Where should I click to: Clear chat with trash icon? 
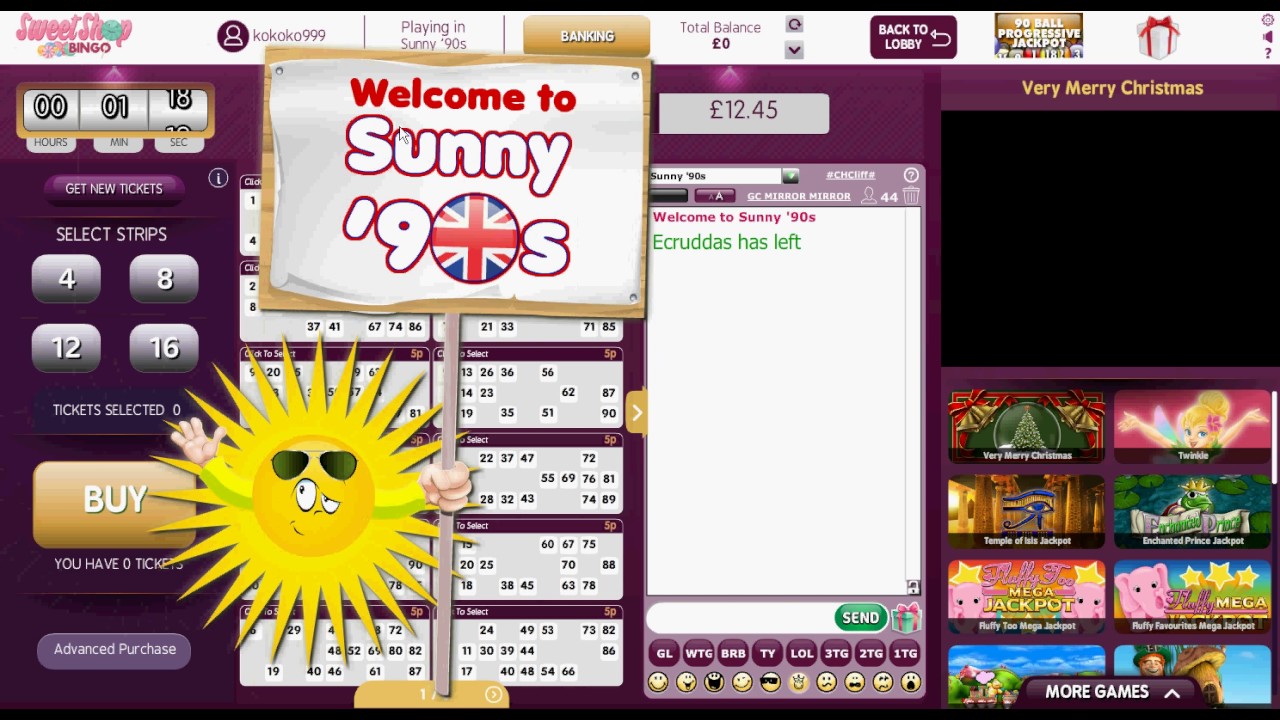coord(911,196)
